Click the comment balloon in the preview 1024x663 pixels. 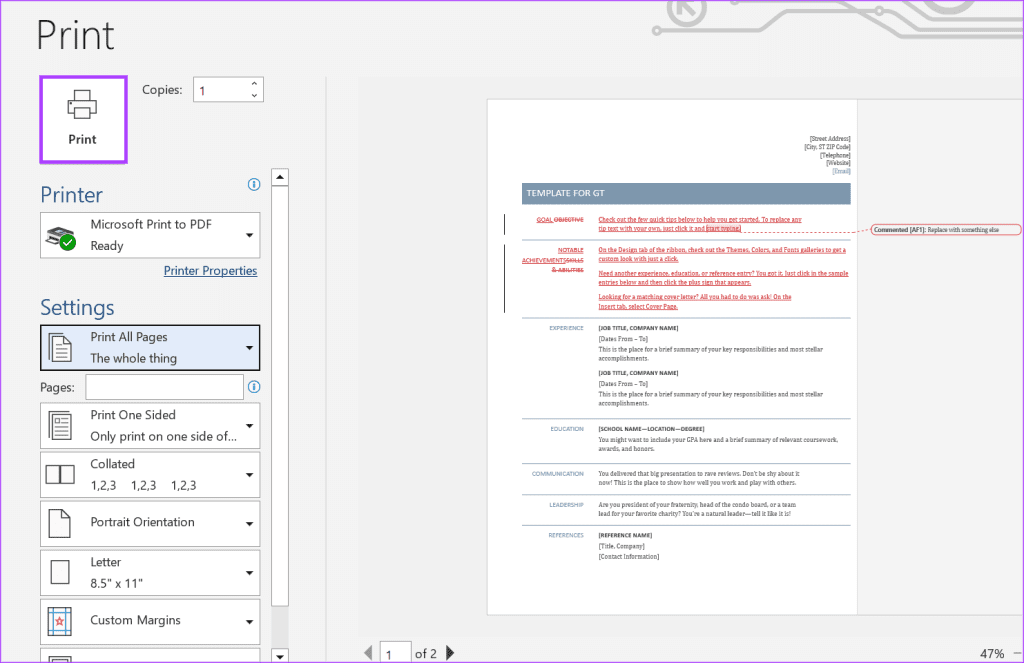point(946,229)
